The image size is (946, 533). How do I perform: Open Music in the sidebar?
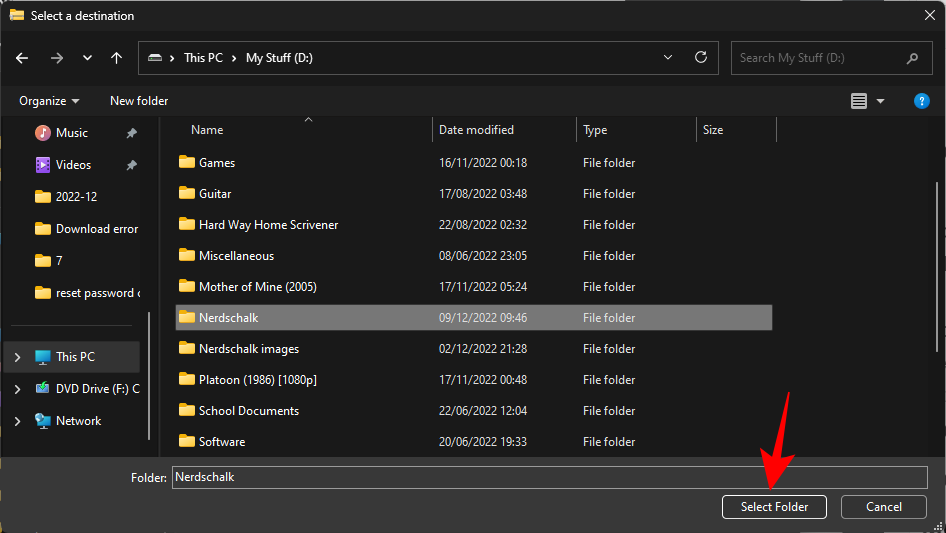point(71,133)
